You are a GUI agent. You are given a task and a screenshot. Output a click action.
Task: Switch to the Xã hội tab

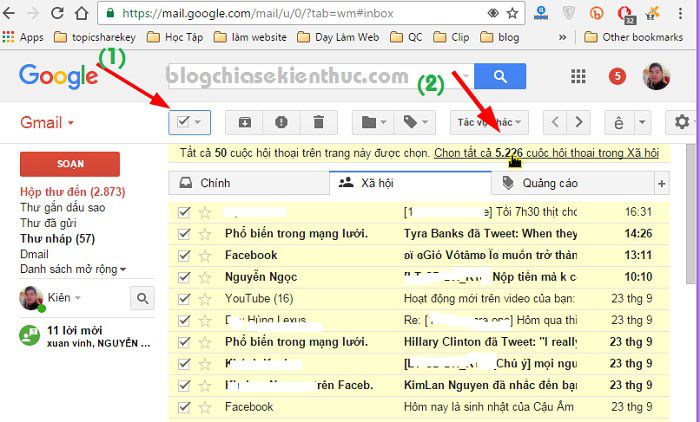pos(410,183)
